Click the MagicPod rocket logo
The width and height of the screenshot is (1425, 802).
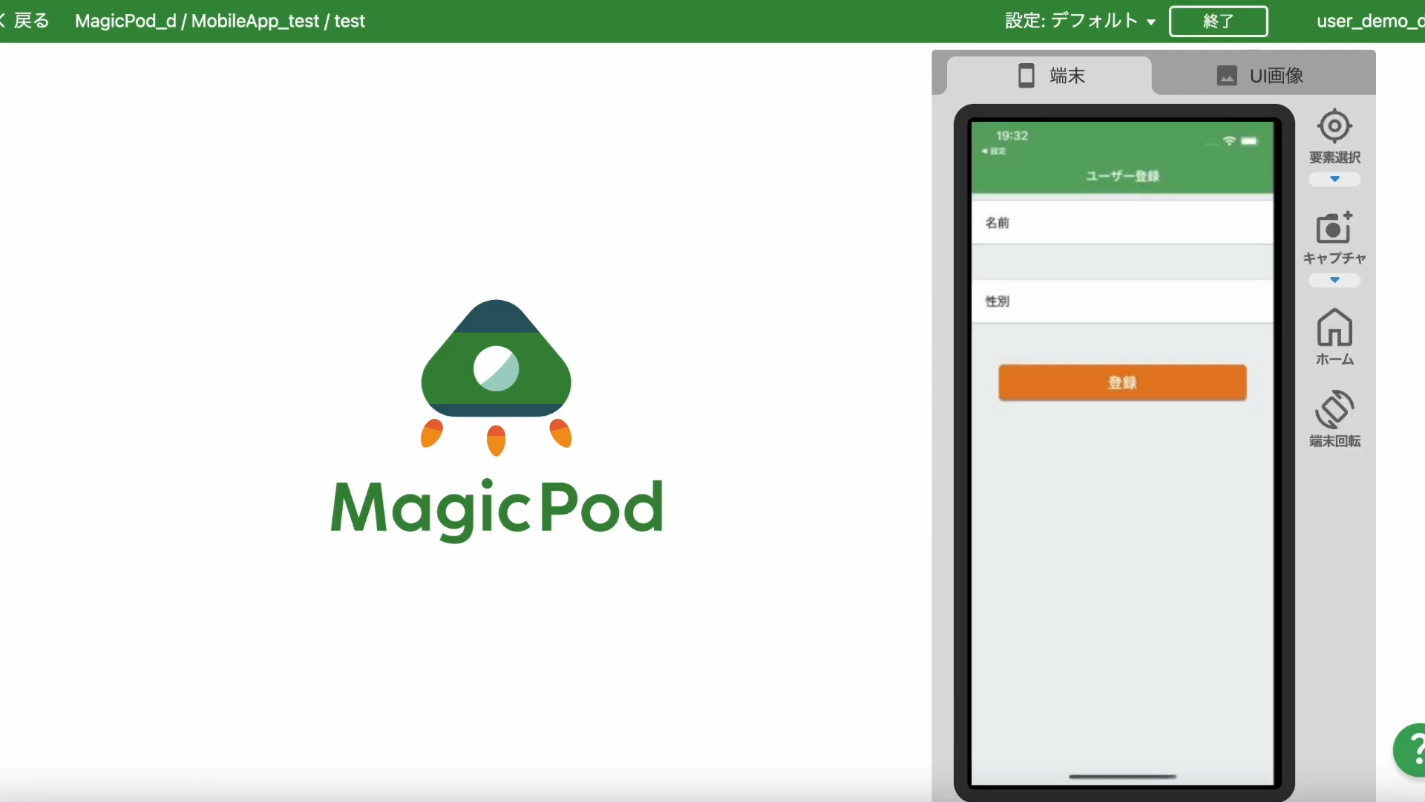pyautogui.click(x=496, y=377)
